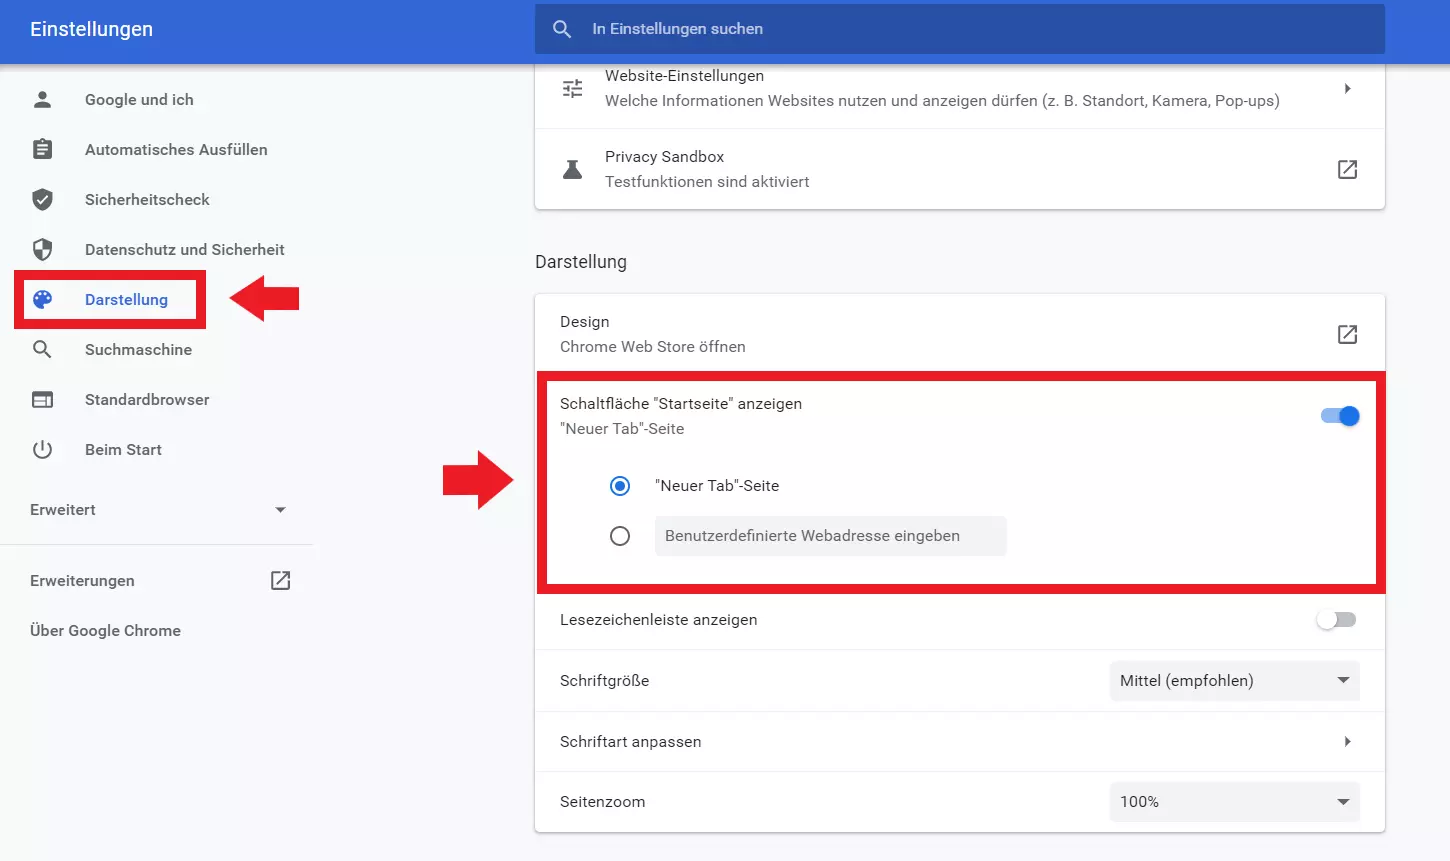1450x861 pixels.
Task: Open the Schriftgröße Mittel (empfohlen) dropdown
Action: [1234, 680]
